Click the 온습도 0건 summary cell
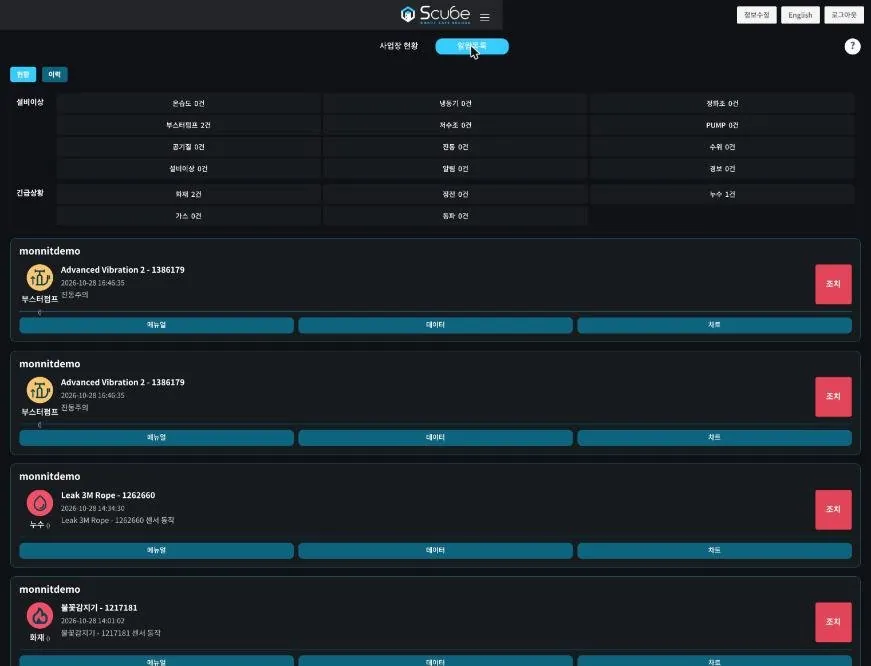The height and width of the screenshot is (666, 871). 189,103
